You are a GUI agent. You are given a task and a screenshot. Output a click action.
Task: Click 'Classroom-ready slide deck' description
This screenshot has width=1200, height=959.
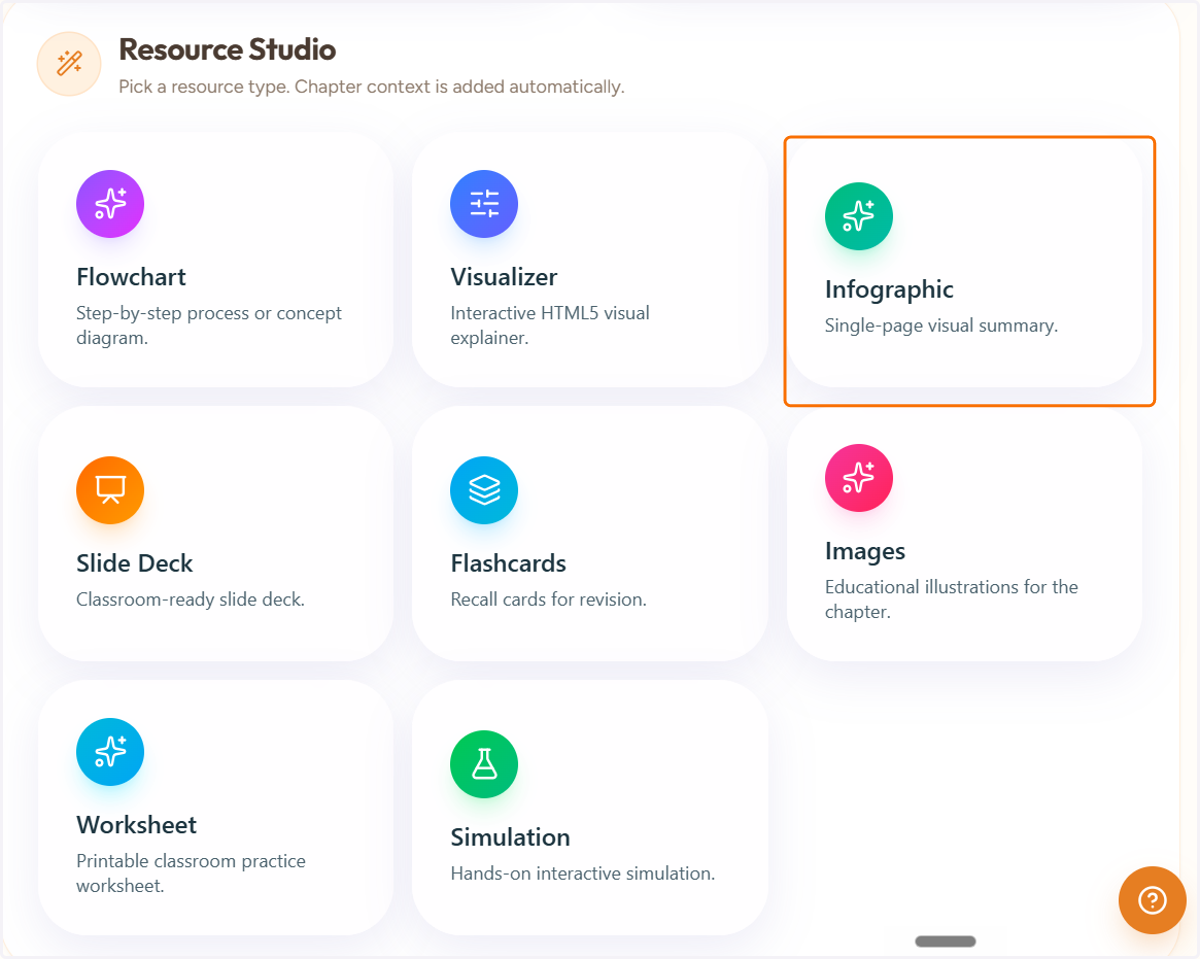(190, 600)
